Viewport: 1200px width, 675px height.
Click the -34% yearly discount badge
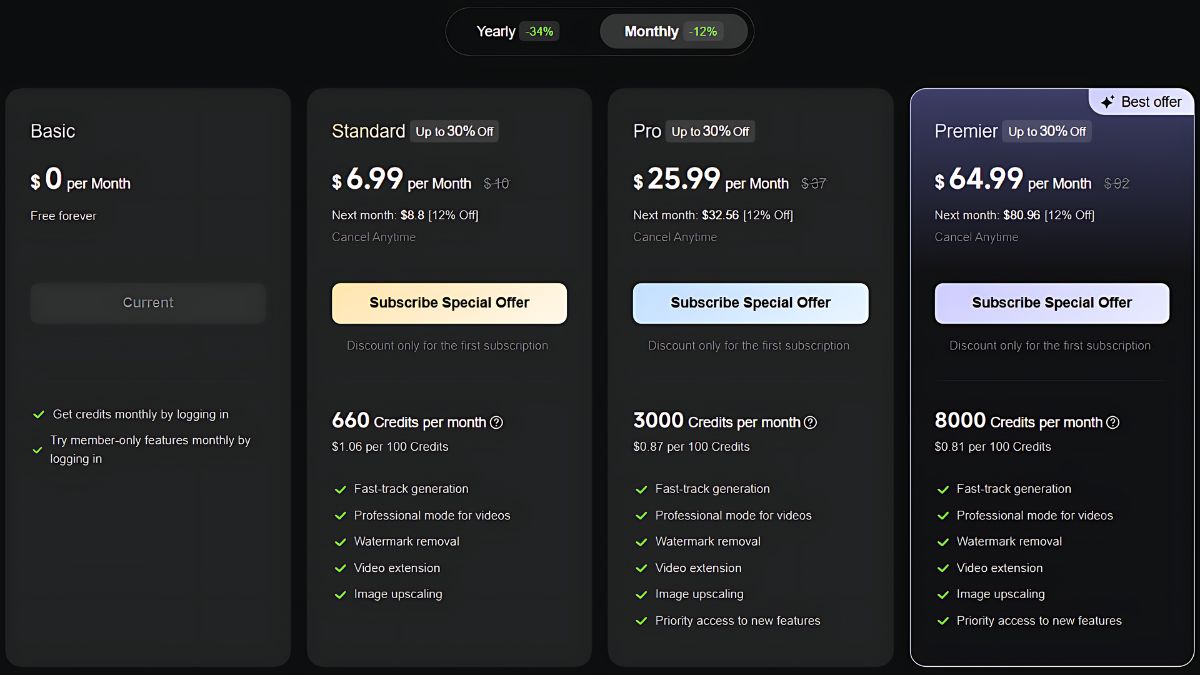pos(539,31)
